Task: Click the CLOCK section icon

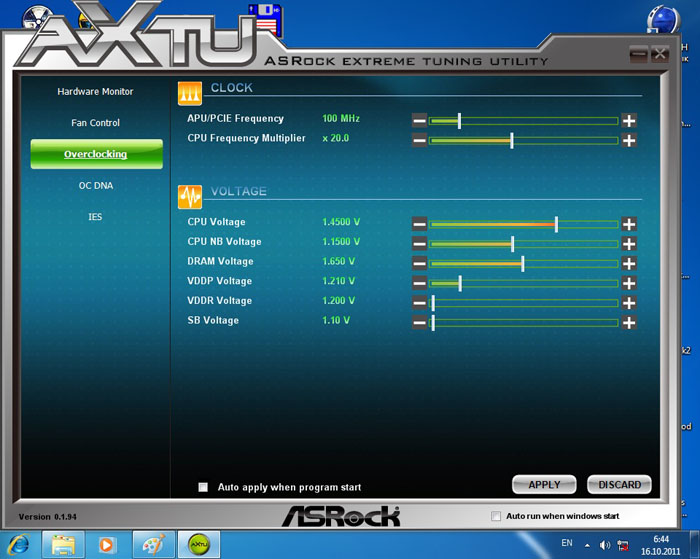Action: point(190,93)
